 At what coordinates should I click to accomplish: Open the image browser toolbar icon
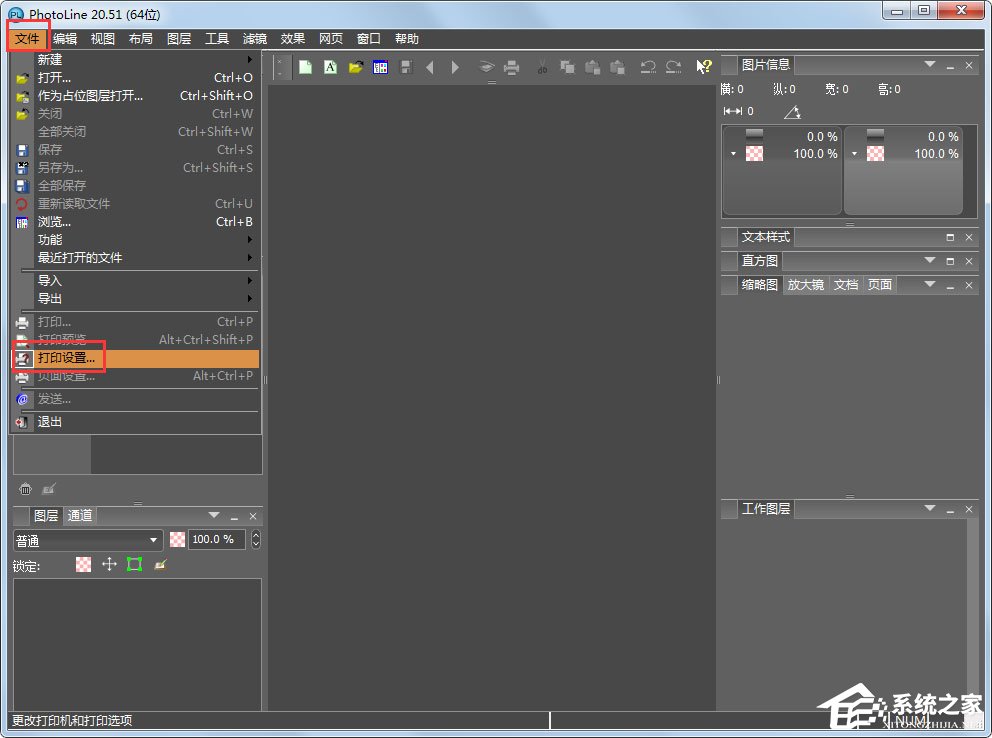point(380,66)
